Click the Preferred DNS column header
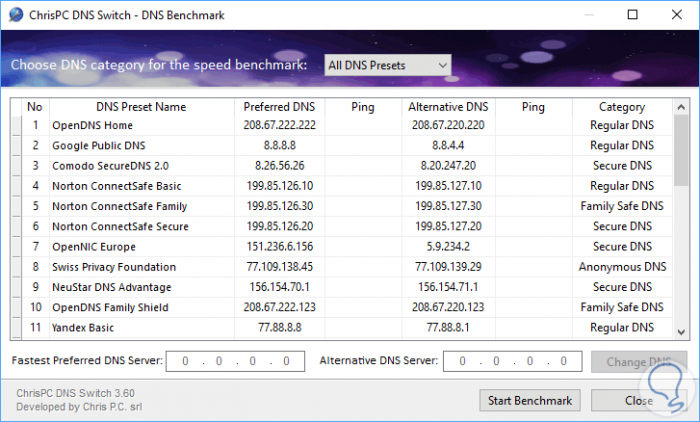Image resolution: width=700 pixels, height=422 pixels. (x=279, y=107)
